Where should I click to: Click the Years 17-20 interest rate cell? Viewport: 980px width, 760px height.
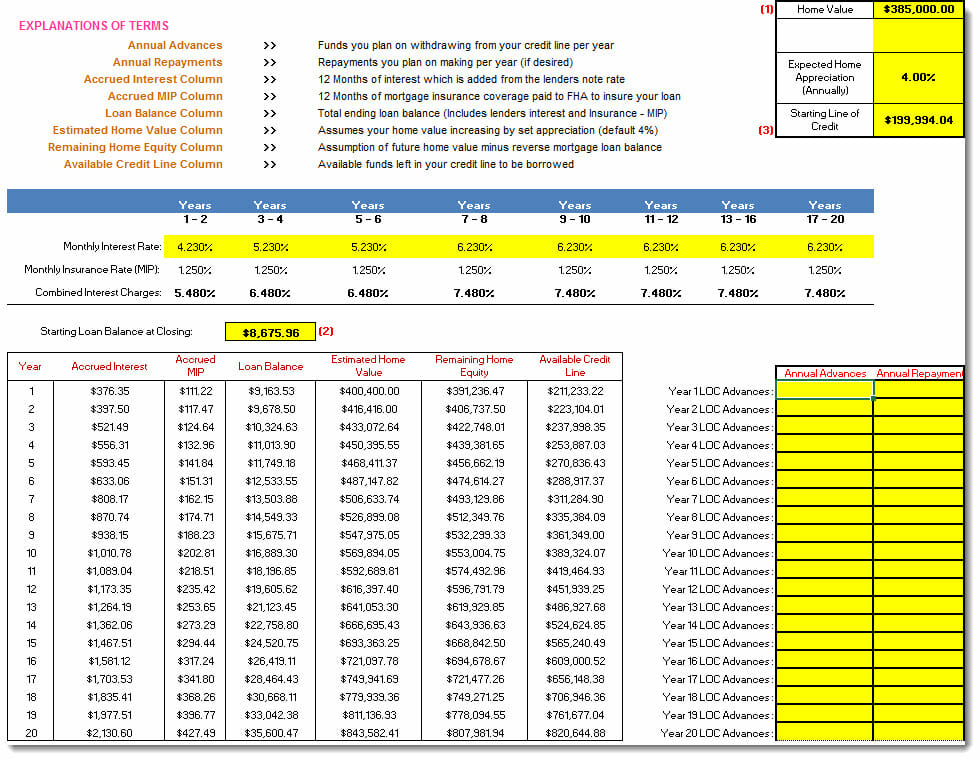tap(824, 247)
